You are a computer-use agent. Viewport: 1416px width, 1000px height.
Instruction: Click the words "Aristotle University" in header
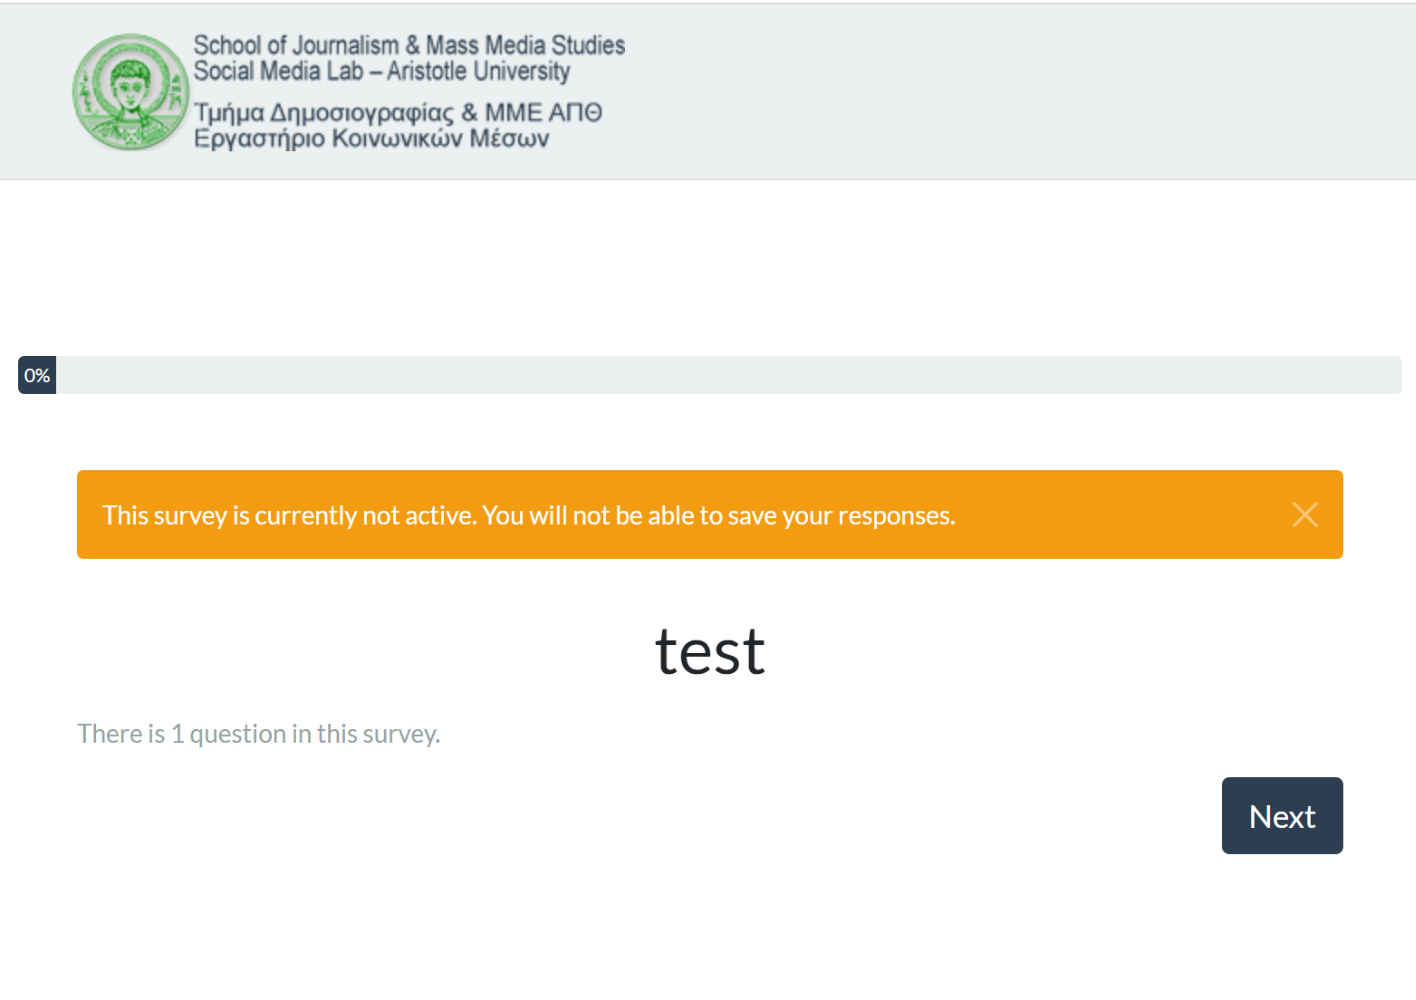[478, 72]
